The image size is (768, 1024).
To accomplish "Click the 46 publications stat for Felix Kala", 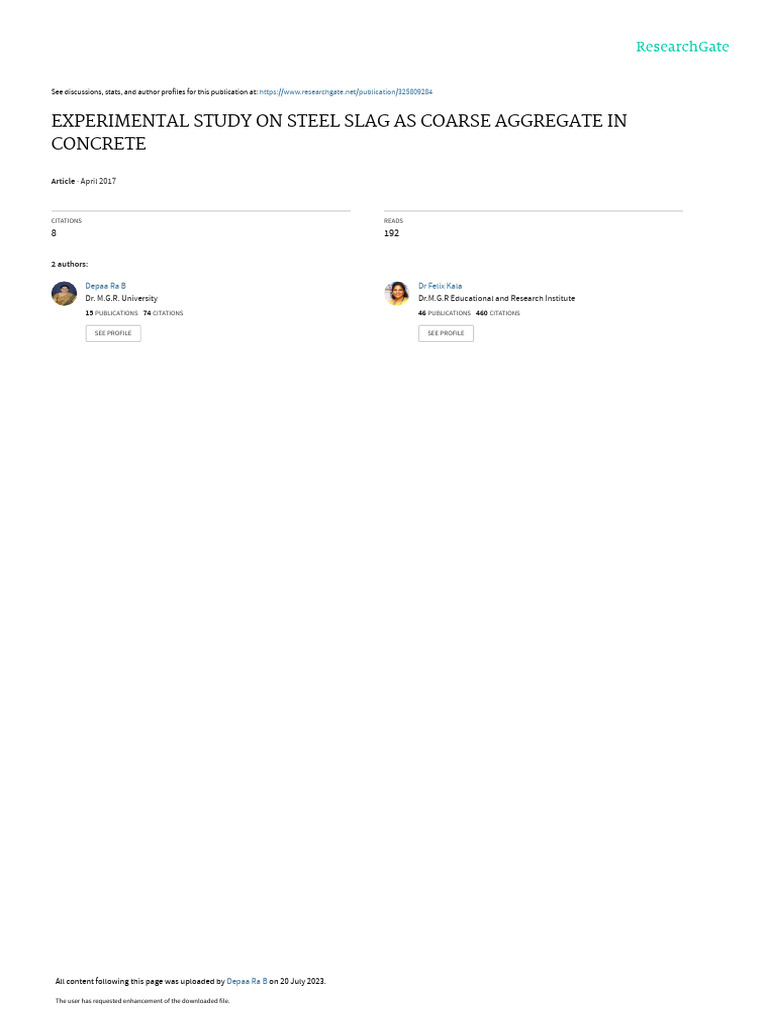I will (444, 313).
